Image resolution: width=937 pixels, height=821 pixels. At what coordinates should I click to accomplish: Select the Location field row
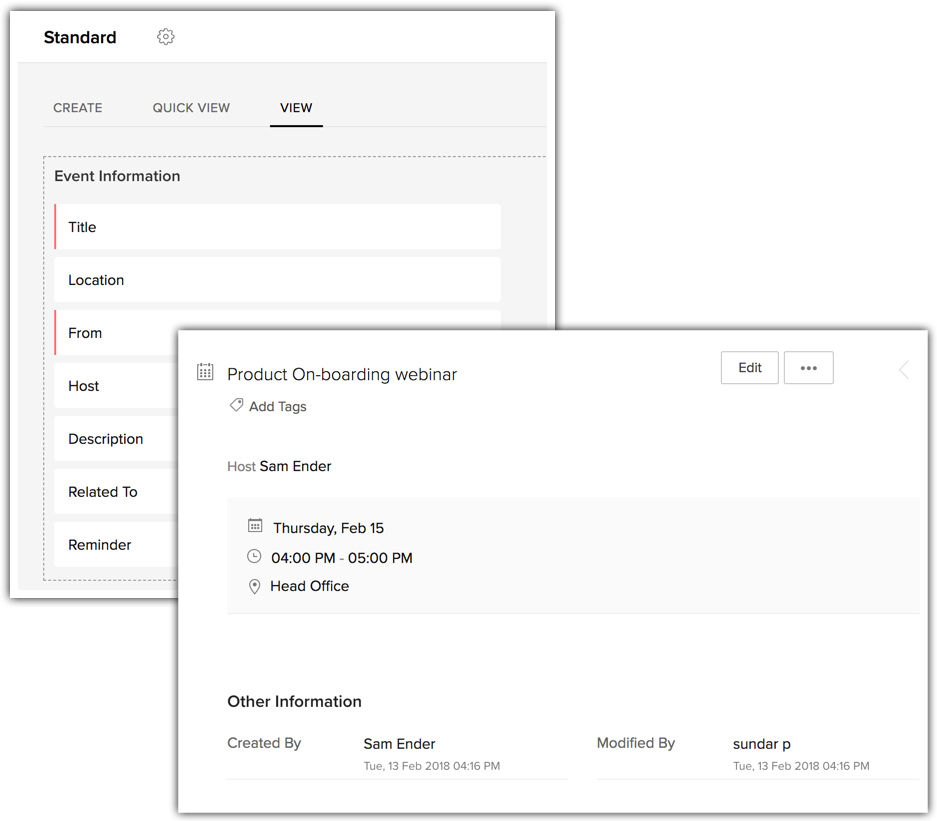coord(277,280)
